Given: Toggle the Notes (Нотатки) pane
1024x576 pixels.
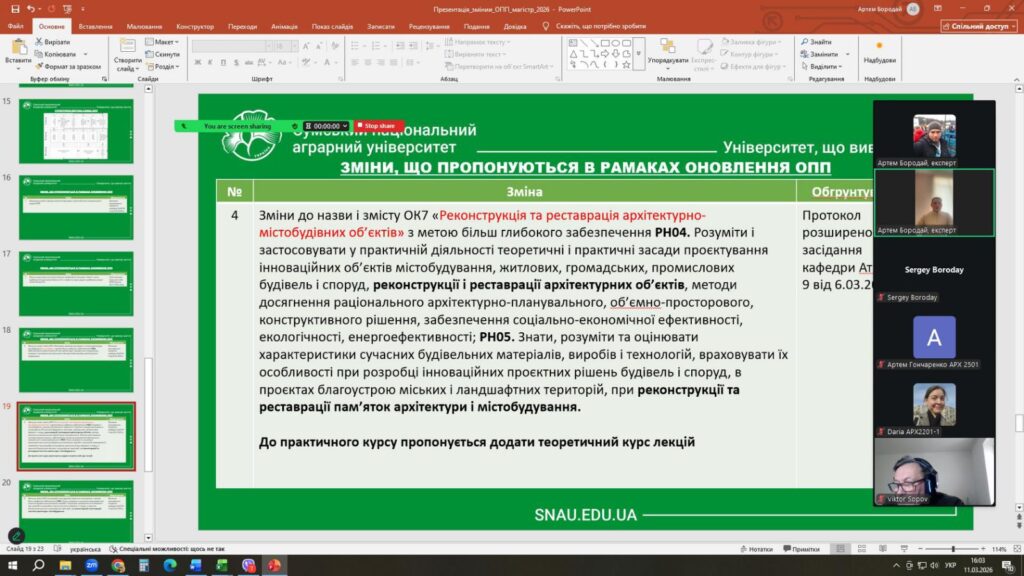Looking at the screenshot, I should click(759, 549).
